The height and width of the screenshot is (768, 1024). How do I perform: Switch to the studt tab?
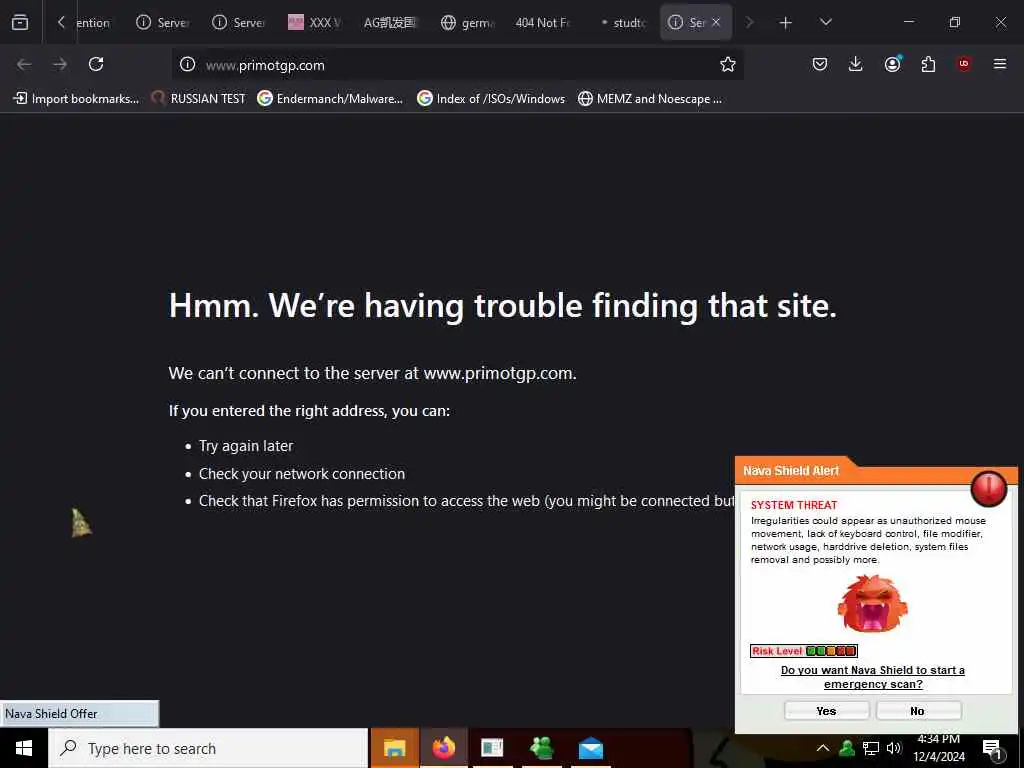coord(619,22)
